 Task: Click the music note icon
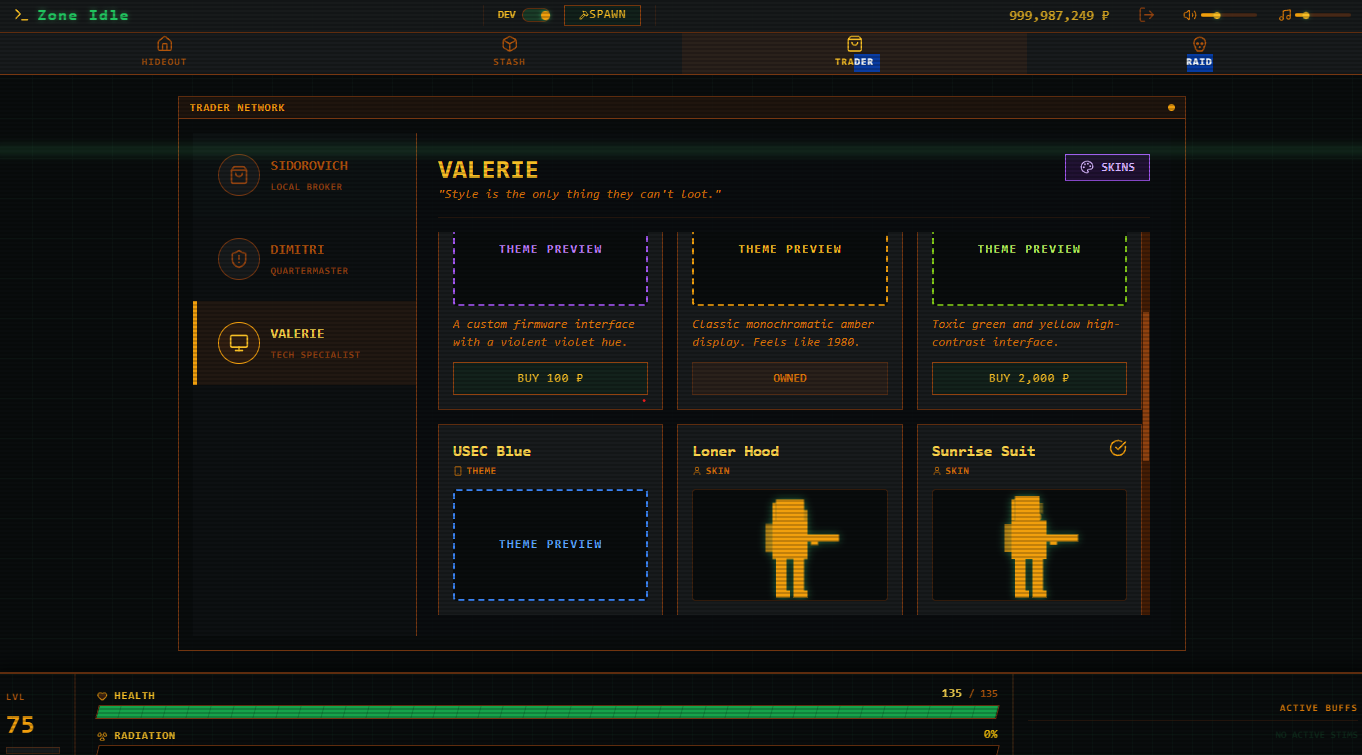click(1285, 15)
